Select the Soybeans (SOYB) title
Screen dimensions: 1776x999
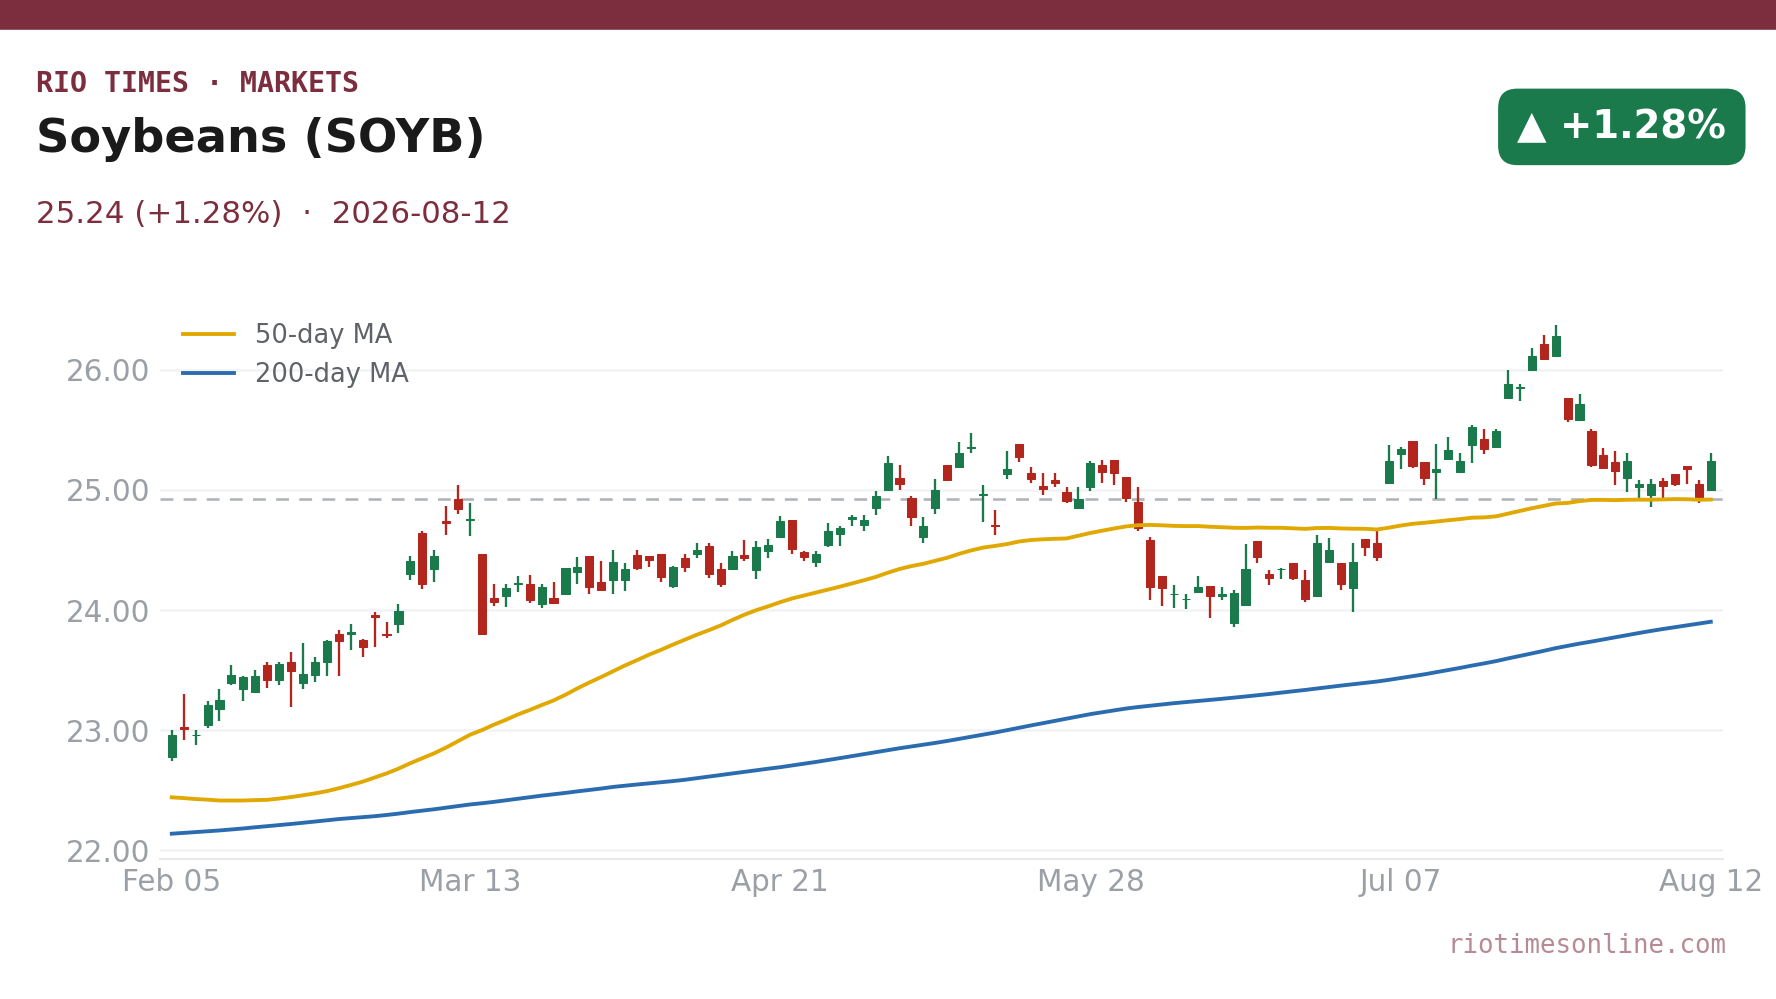(x=260, y=138)
